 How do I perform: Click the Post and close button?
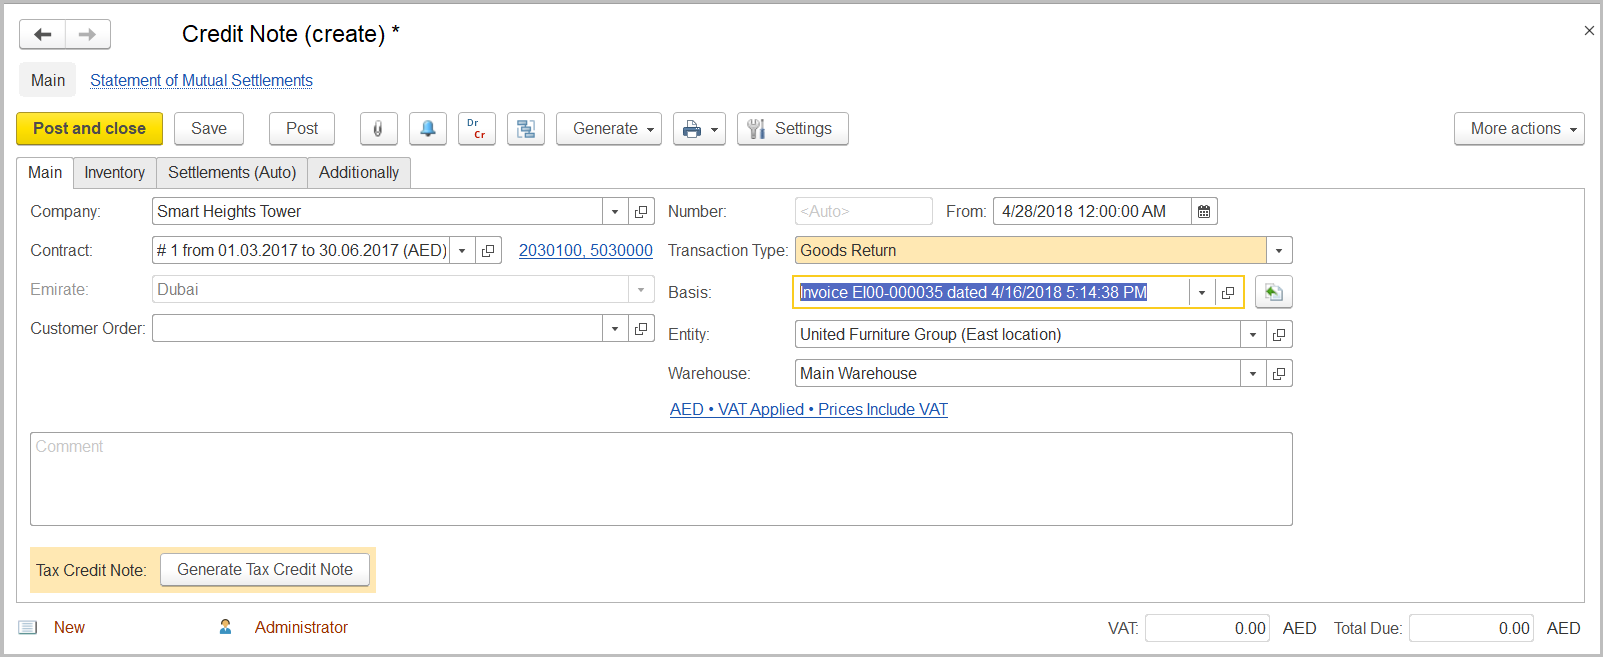(89, 129)
